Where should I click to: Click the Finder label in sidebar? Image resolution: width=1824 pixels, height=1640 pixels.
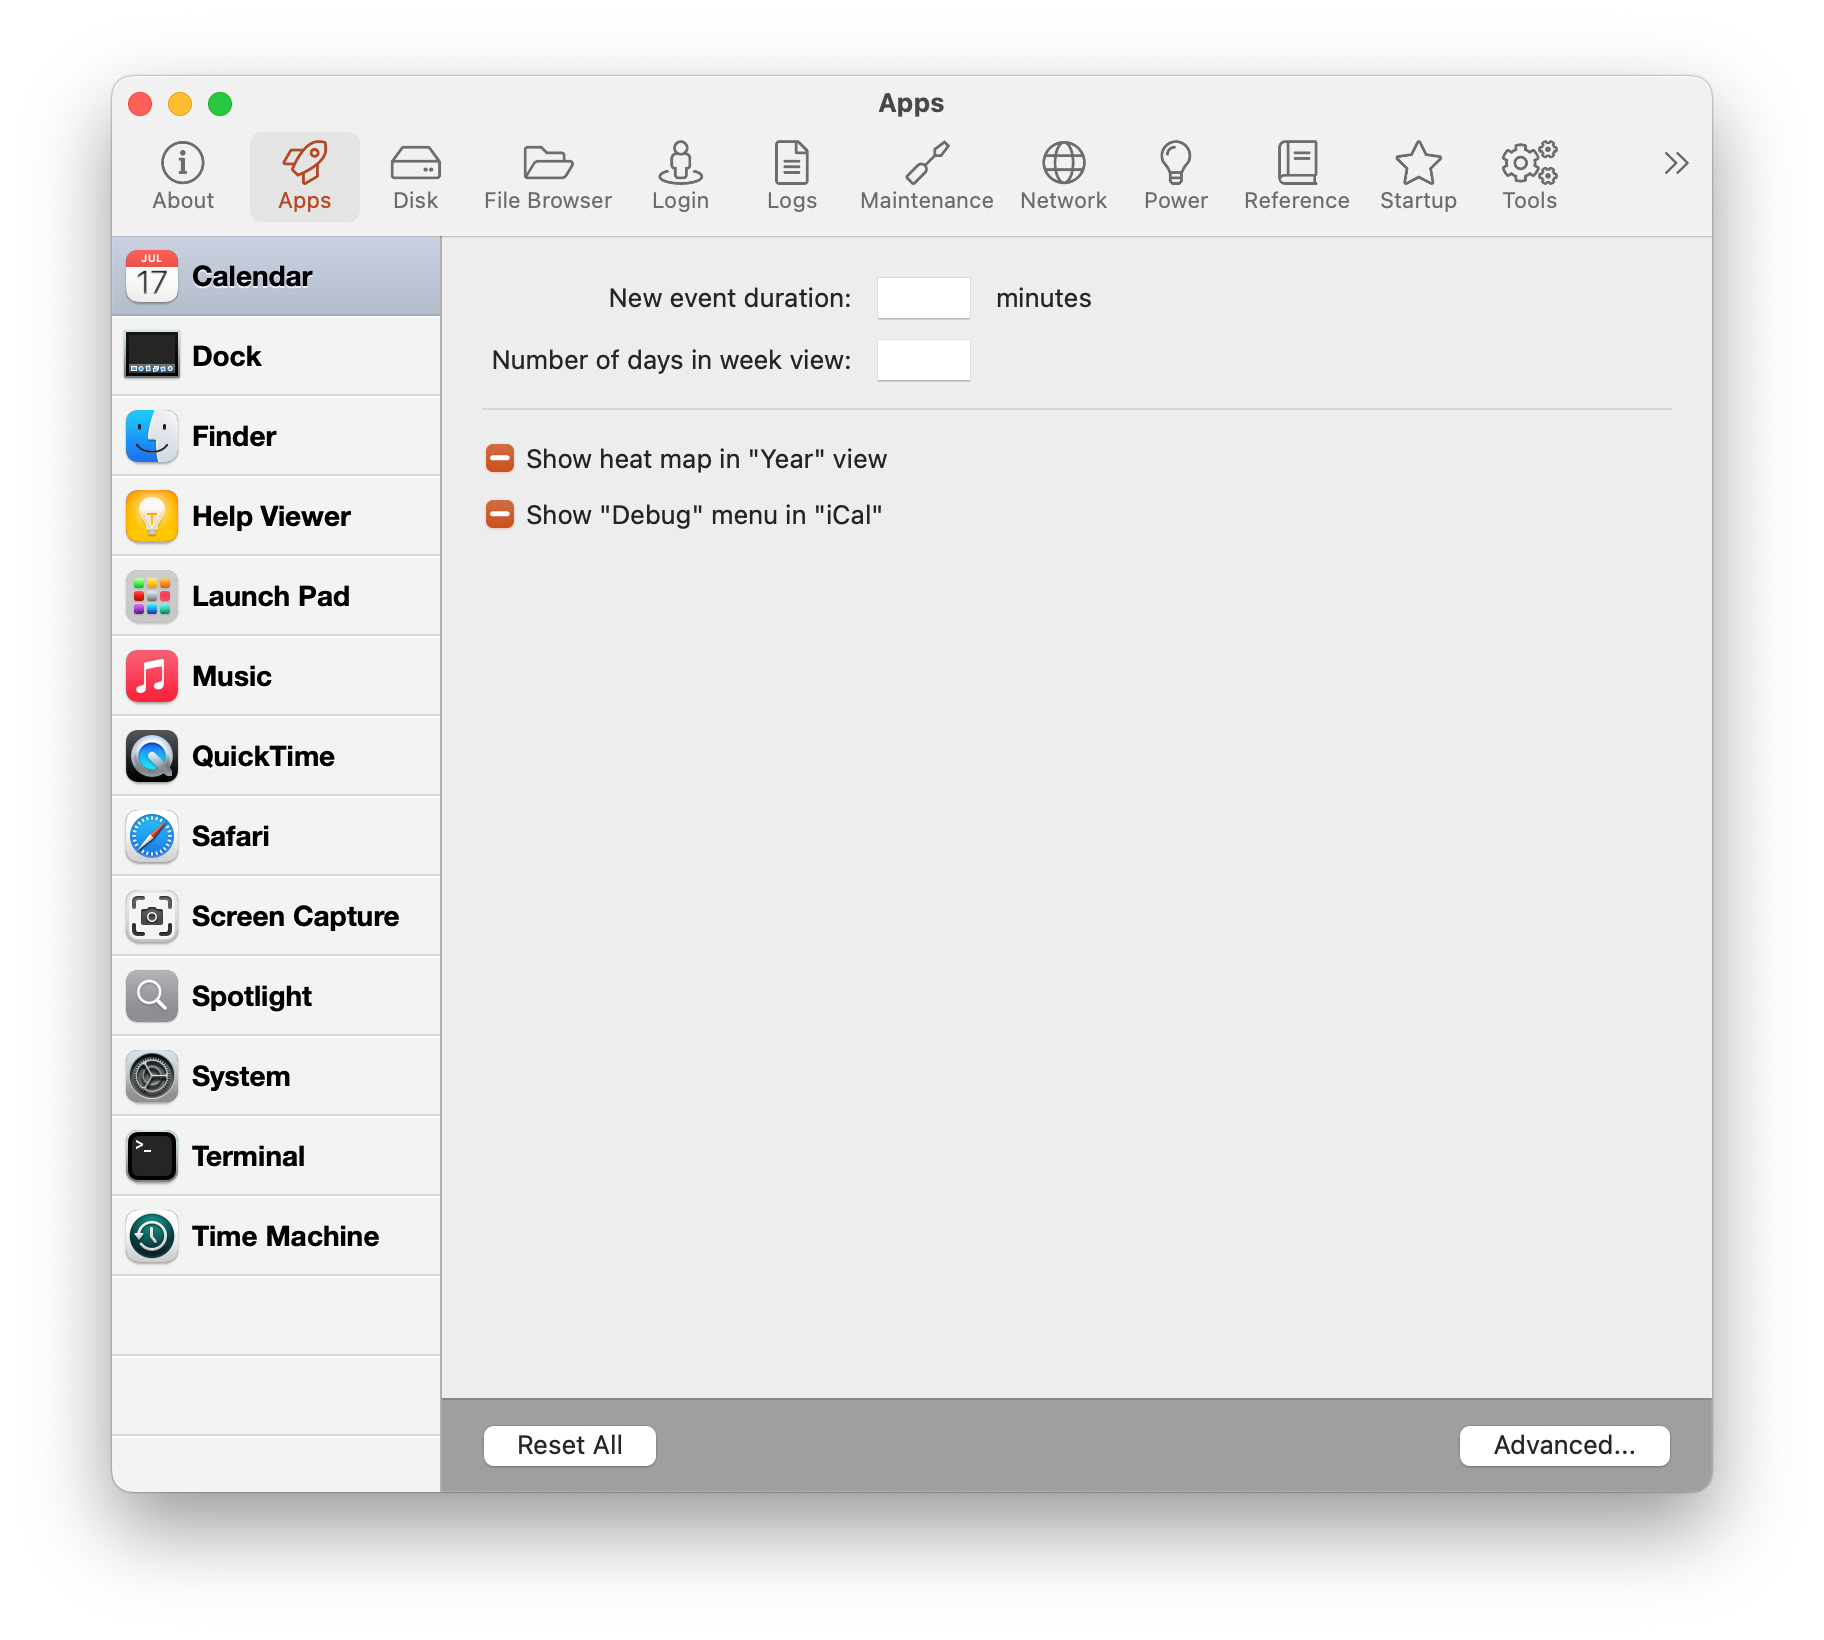pos(234,436)
